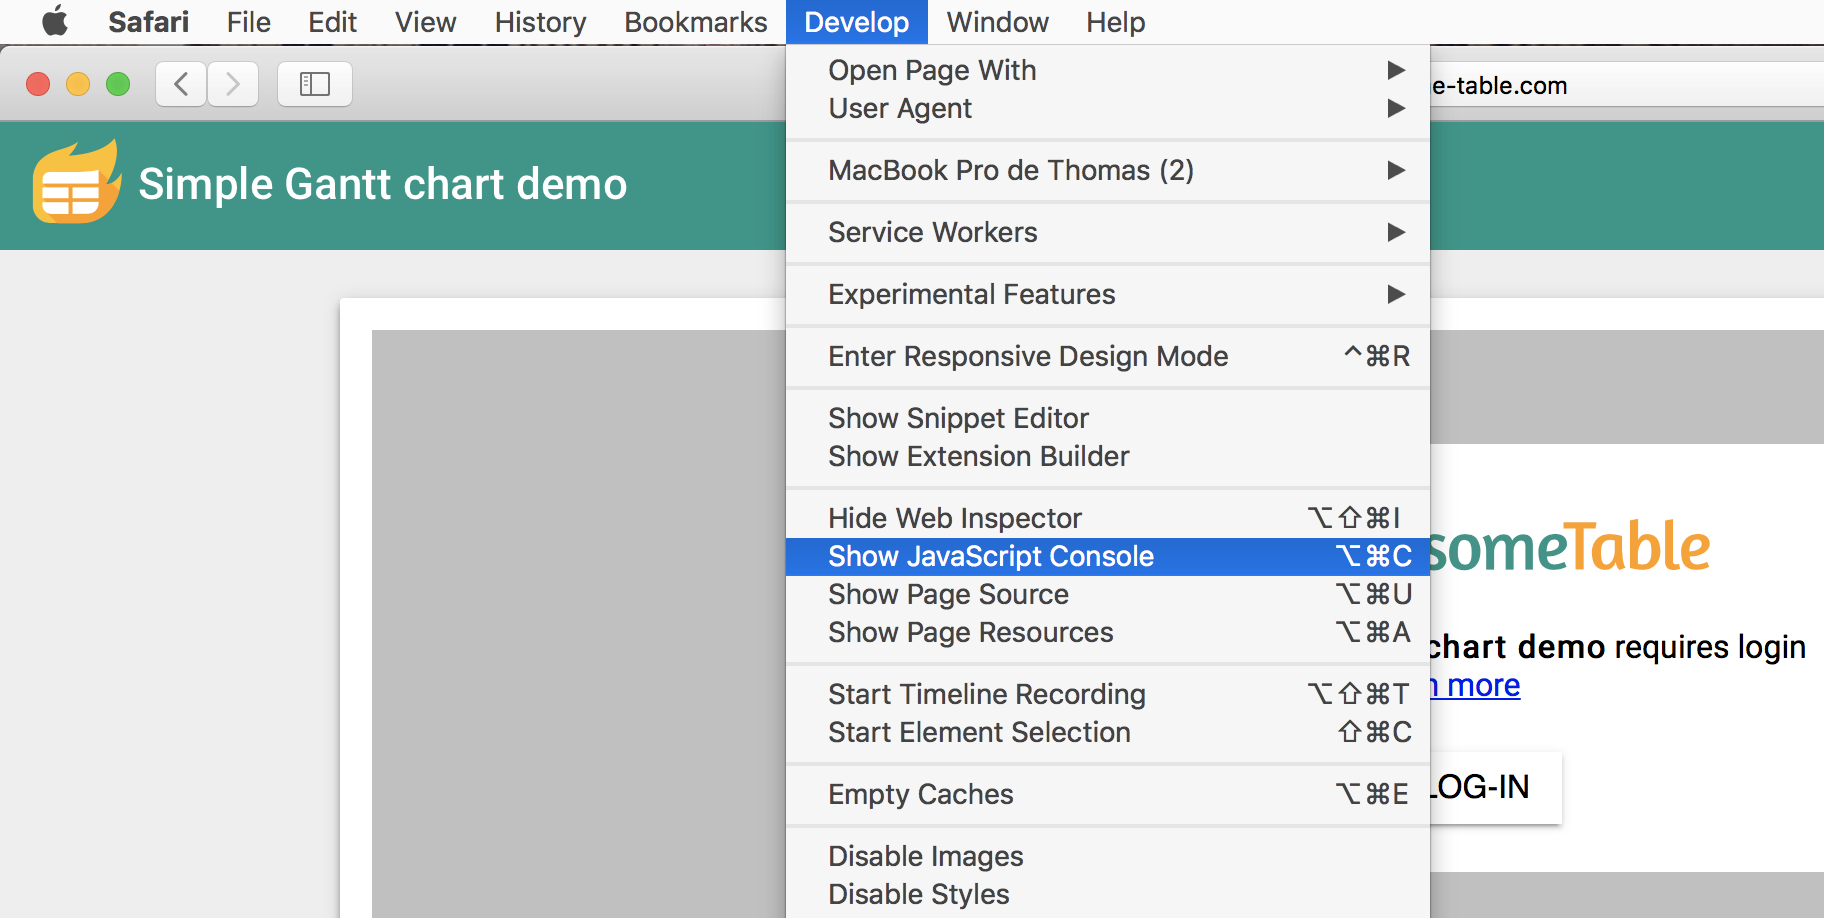
Task: Minimize the Safari window with yellow button
Action: coord(78,84)
